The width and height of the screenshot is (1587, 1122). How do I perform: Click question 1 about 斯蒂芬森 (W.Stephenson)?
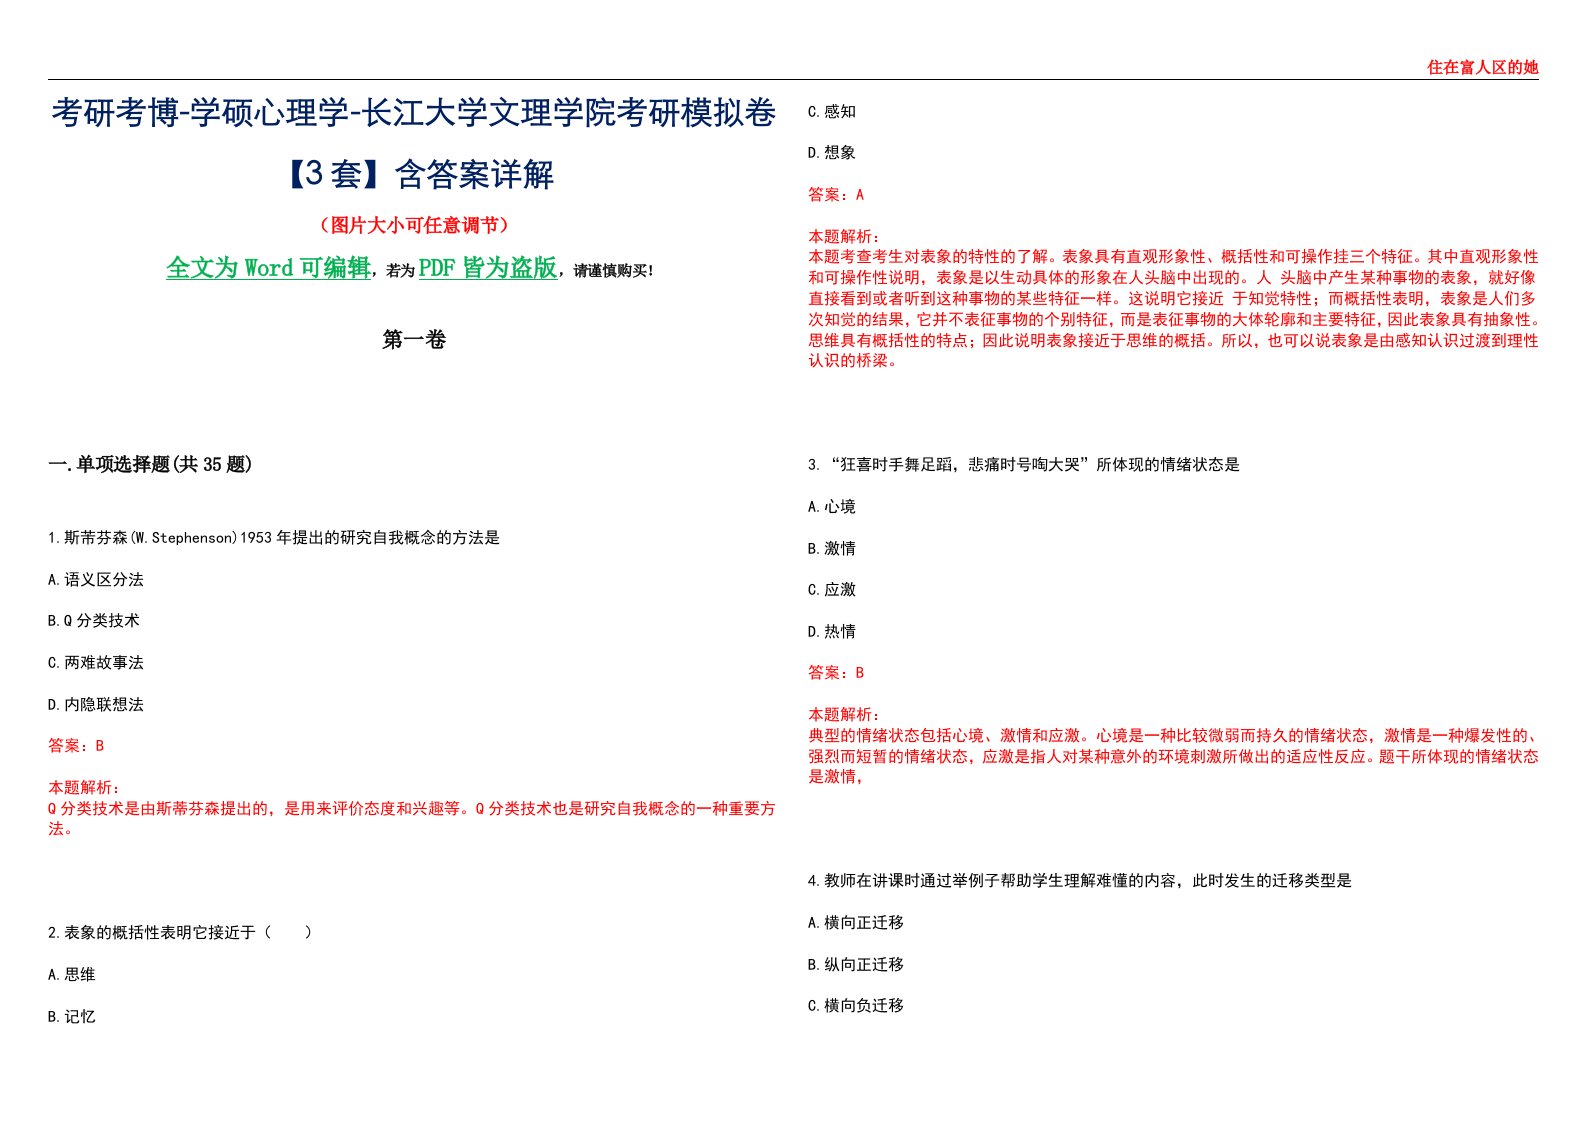(273, 538)
